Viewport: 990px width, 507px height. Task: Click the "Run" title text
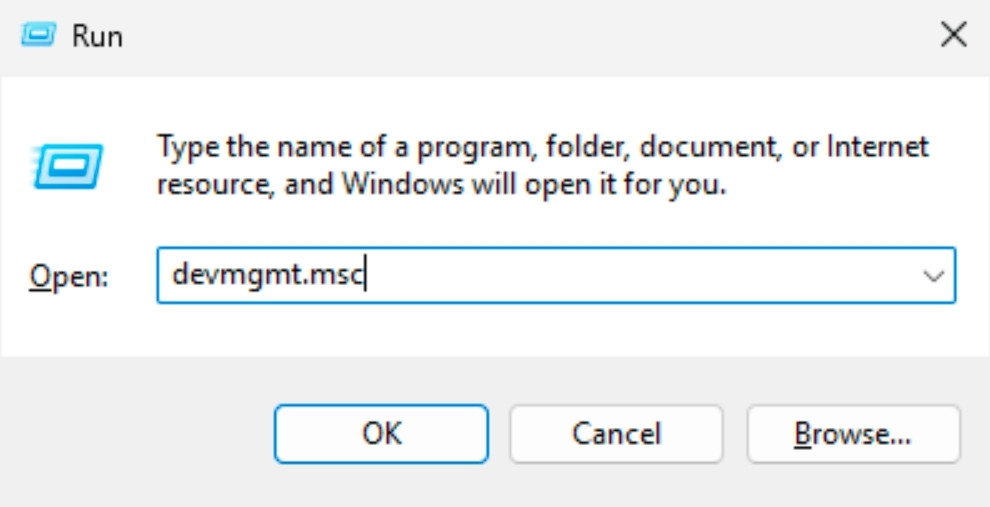click(97, 37)
